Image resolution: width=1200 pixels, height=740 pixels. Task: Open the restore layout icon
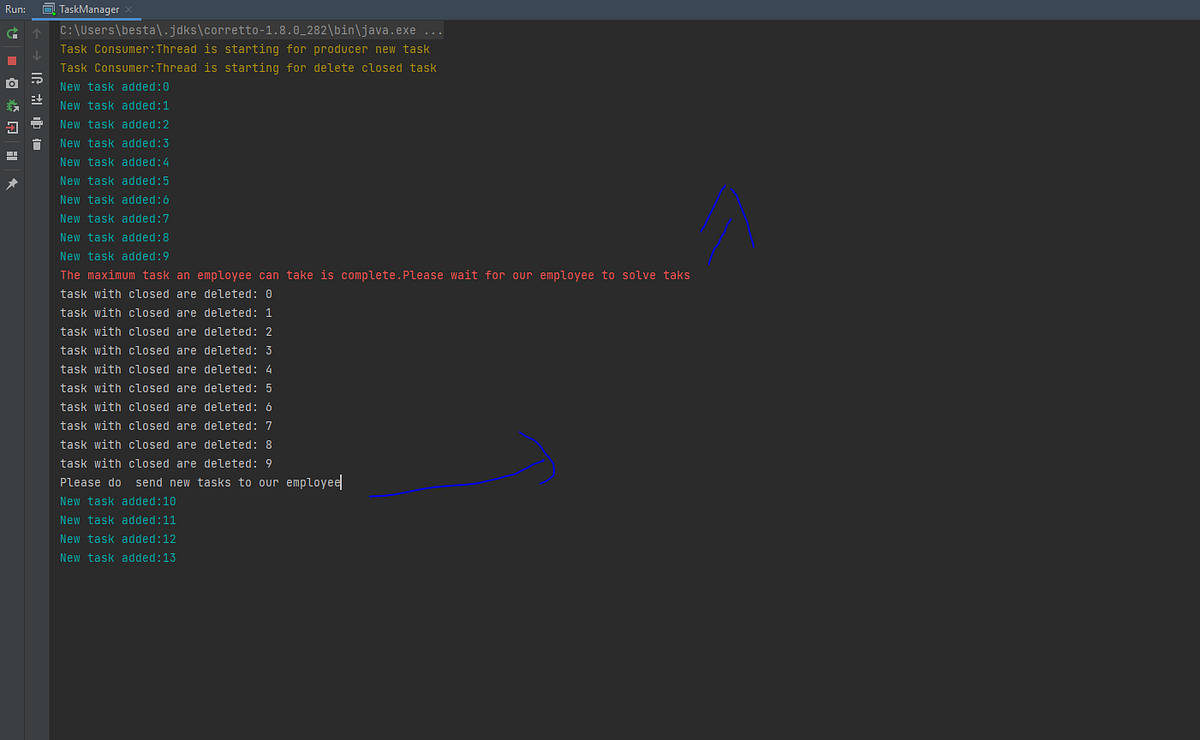(12, 155)
